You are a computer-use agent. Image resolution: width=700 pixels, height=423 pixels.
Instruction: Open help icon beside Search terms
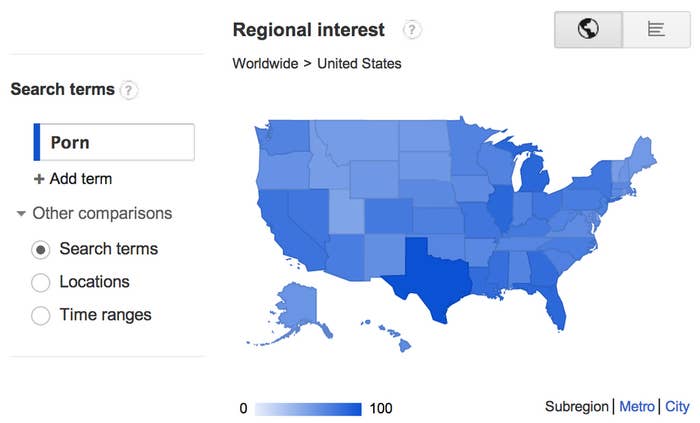click(x=129, y=90)
